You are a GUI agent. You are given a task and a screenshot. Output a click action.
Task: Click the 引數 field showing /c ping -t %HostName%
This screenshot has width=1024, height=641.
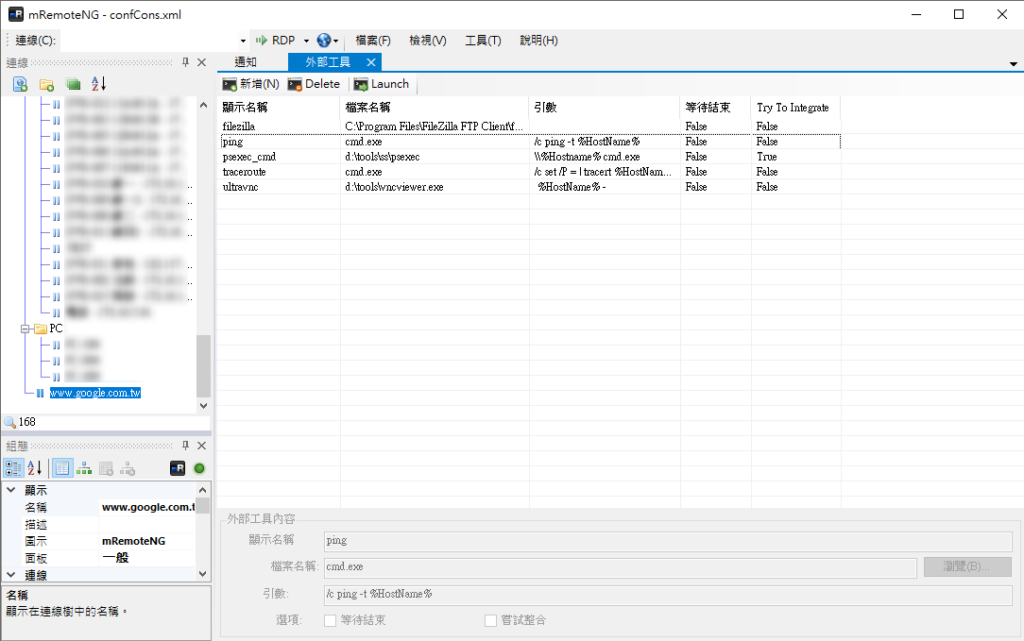pyautogui.click(x=667, y=594)
